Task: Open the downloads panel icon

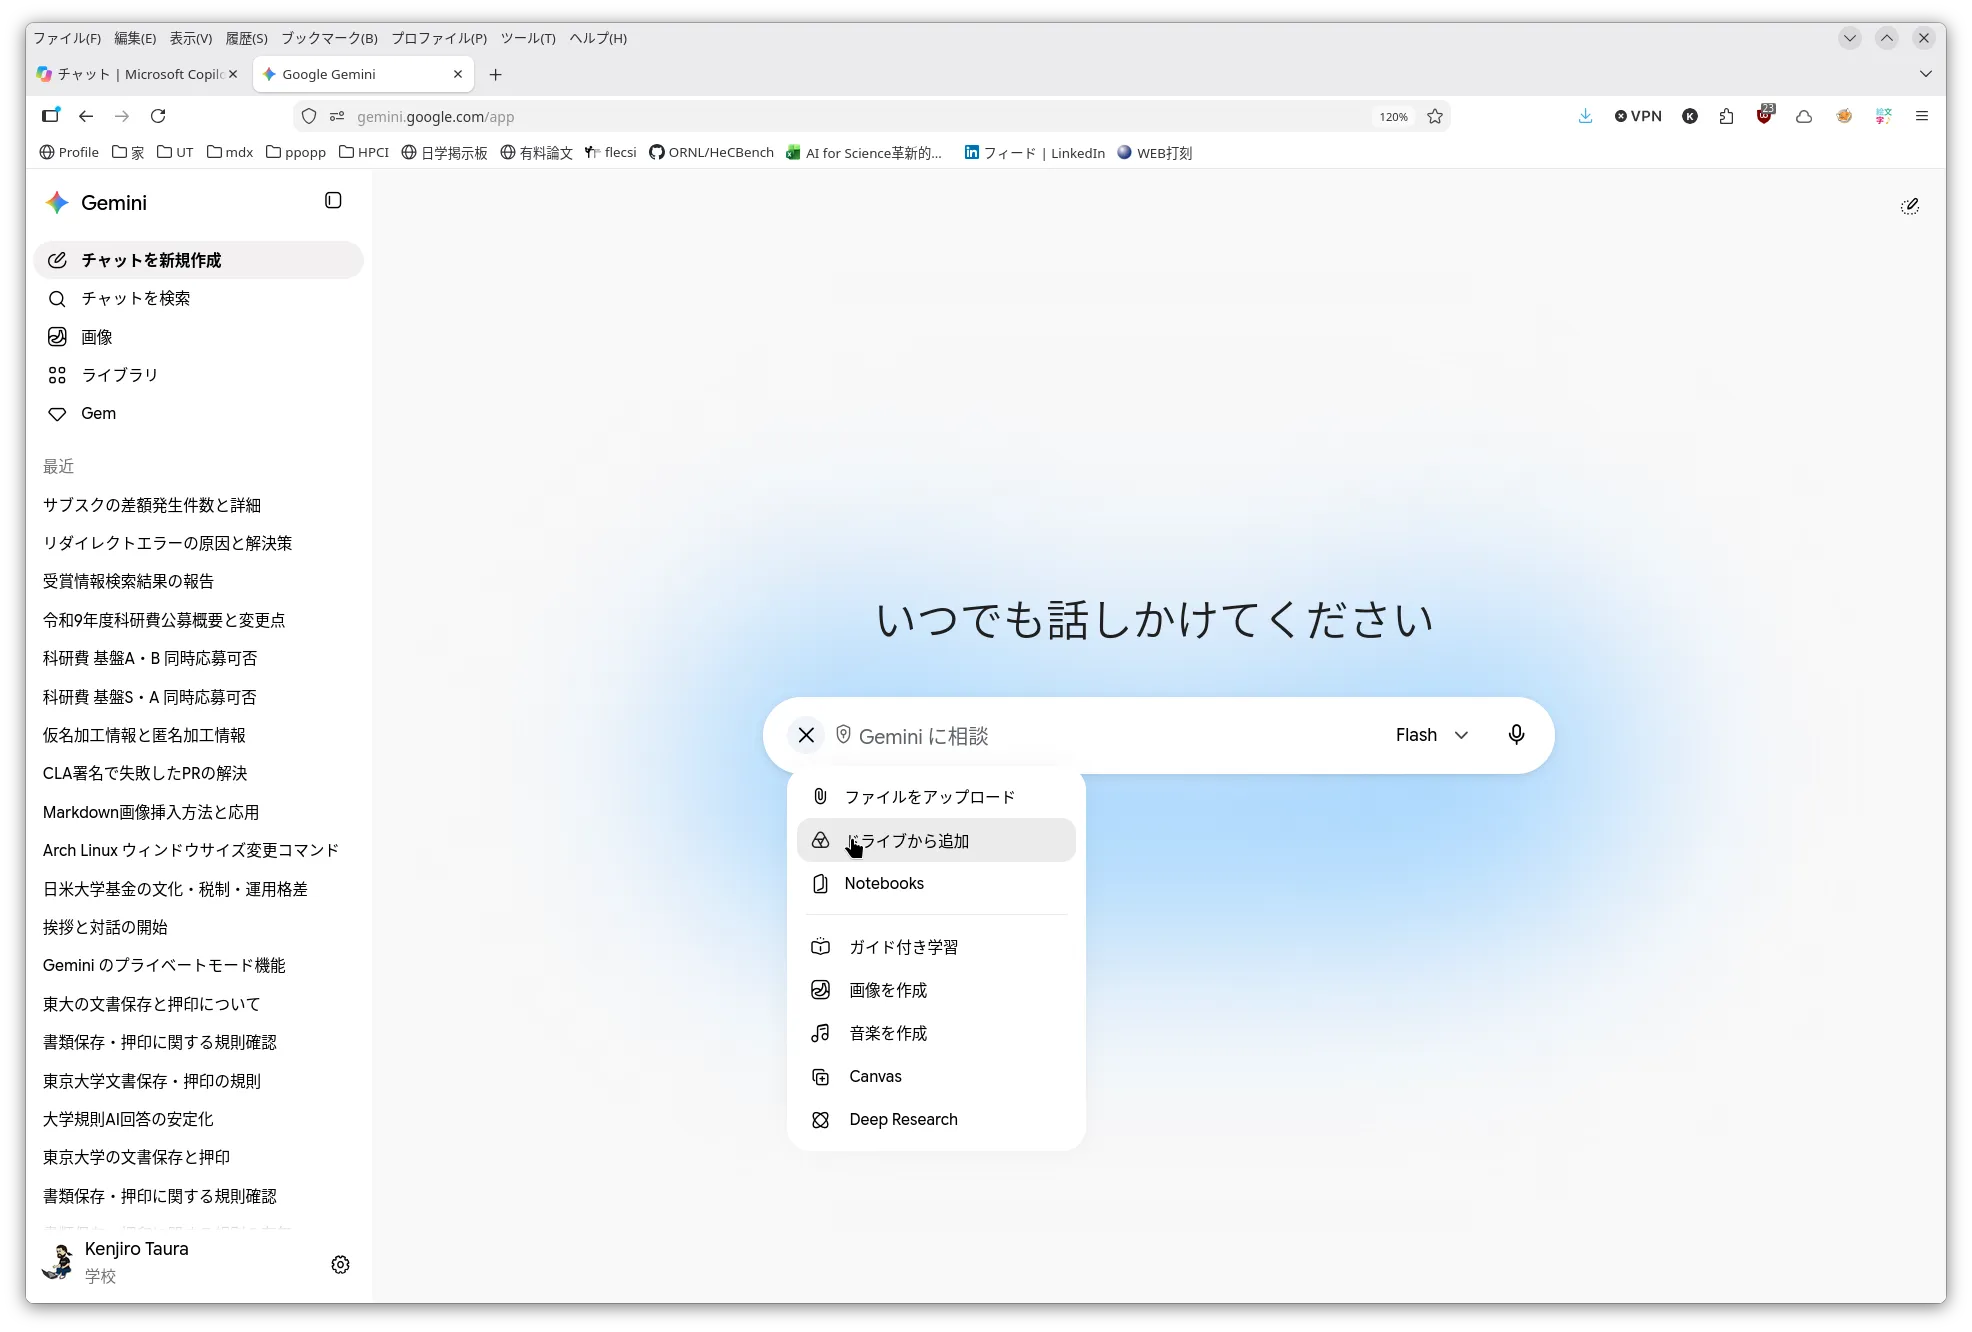Action: (x=1585, y=116)
